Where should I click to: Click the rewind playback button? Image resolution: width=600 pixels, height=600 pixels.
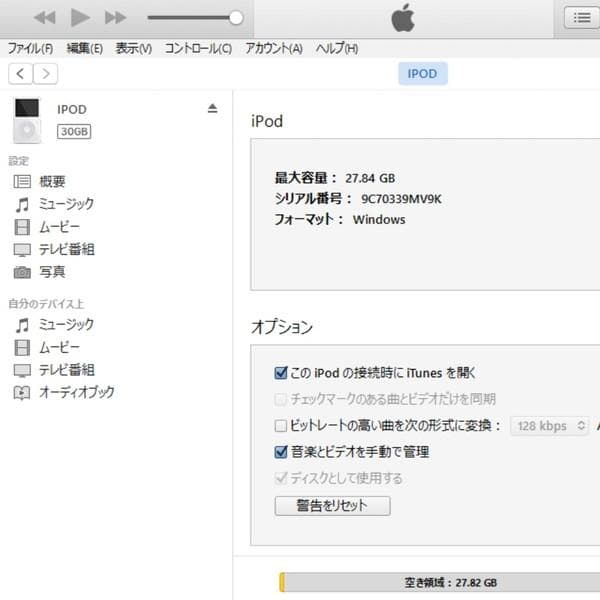pos(45,18)
